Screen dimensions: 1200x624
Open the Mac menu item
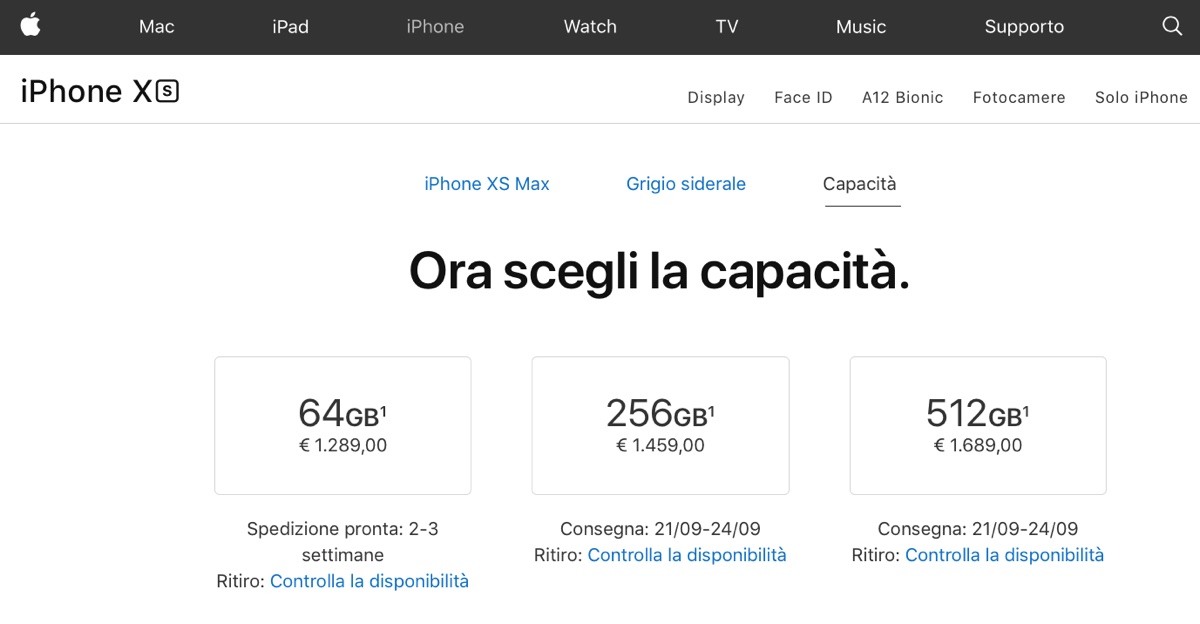click(156, 27)
